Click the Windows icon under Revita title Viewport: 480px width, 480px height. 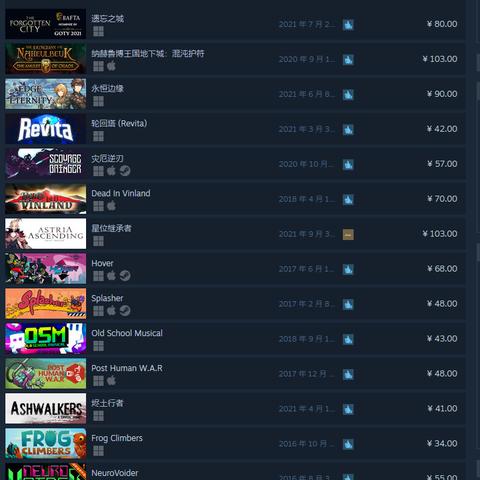[98, 136]
